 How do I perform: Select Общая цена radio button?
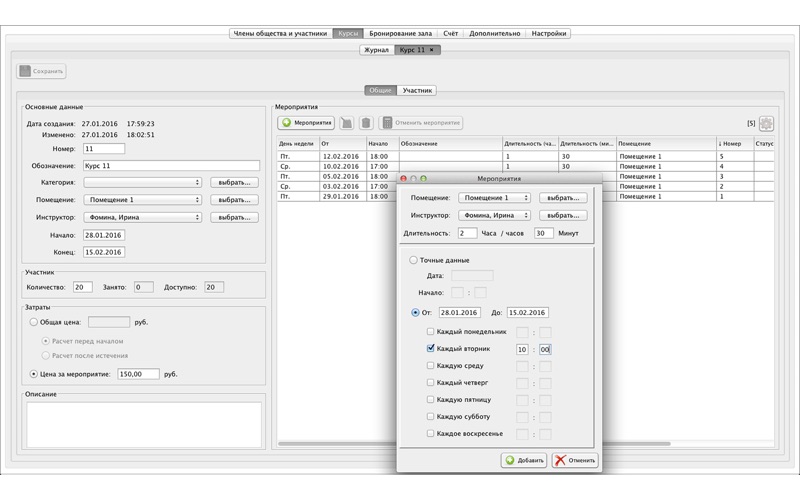(x=34, y=322)
